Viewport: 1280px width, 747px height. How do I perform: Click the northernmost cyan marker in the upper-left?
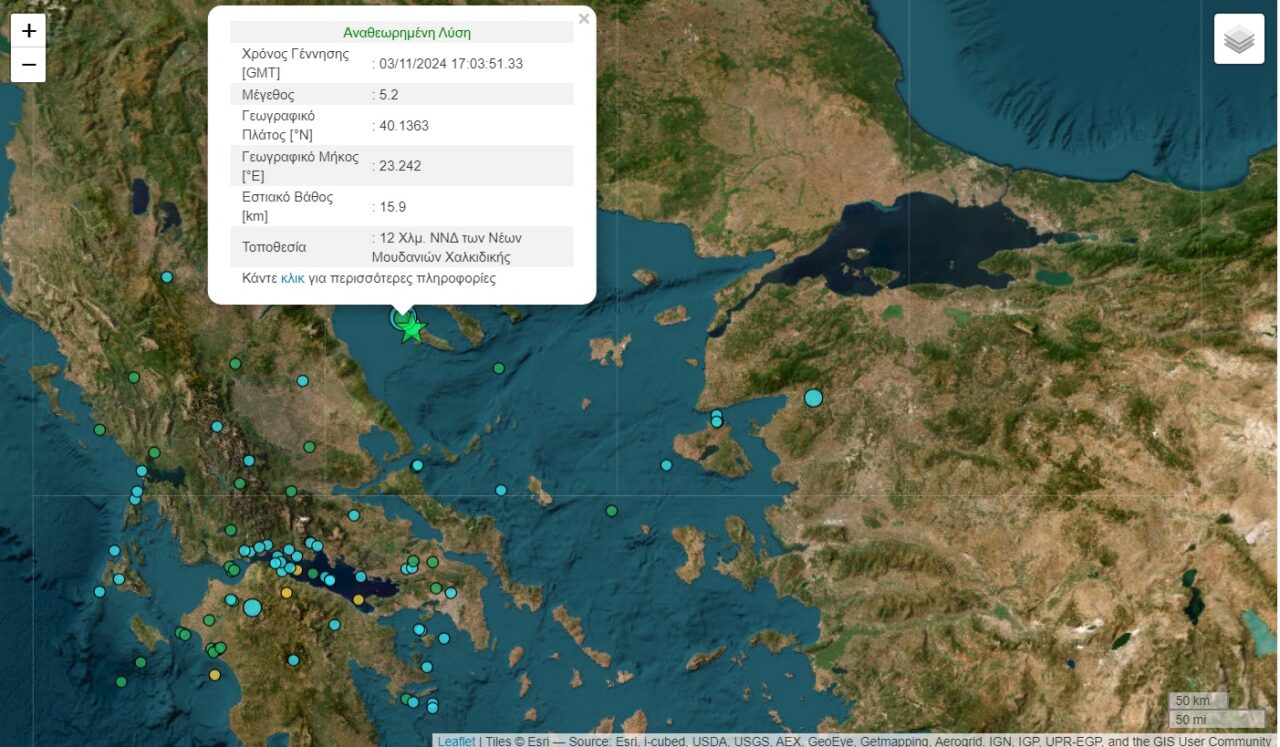[x=167, y=277]
